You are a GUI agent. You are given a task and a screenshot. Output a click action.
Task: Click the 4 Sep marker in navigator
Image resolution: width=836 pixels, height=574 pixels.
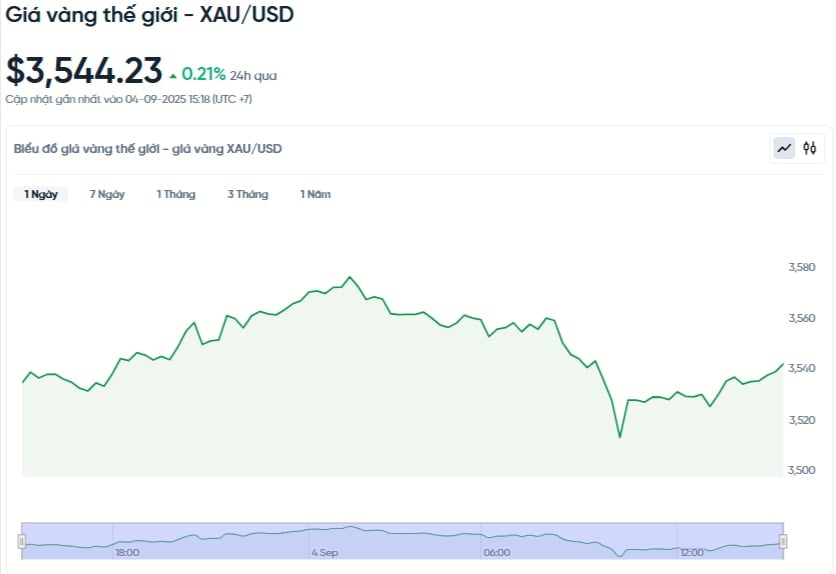coord(325,553)
